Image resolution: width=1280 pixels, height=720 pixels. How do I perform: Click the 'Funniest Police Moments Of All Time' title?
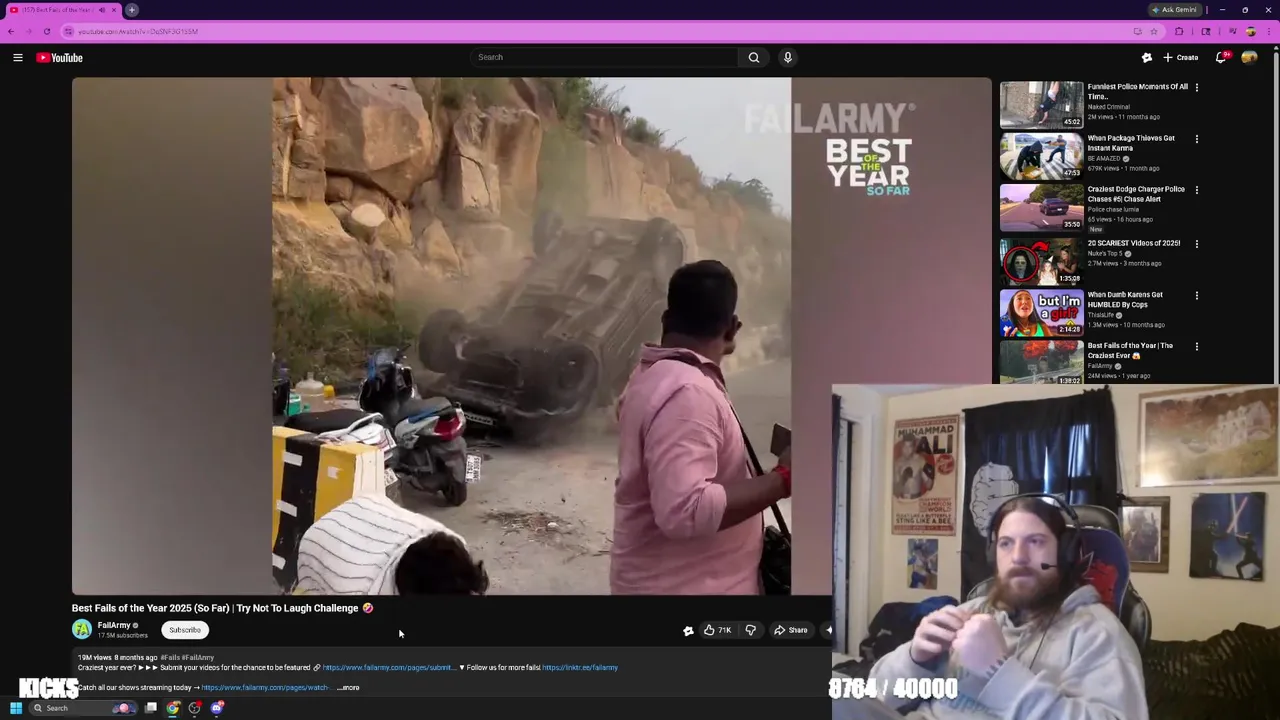point(1137,91)
